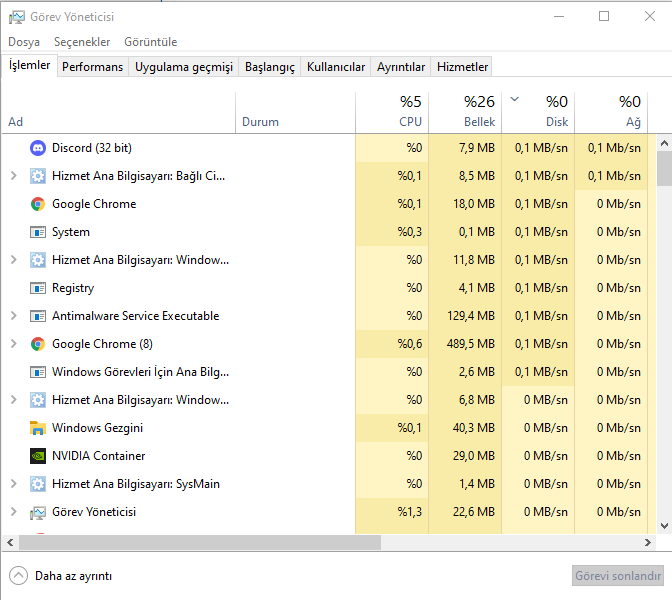Viewport: 672px width, 600px height.
Task: Expand the Google Chrome (8) process group
Action: click(x=14, y=344)
